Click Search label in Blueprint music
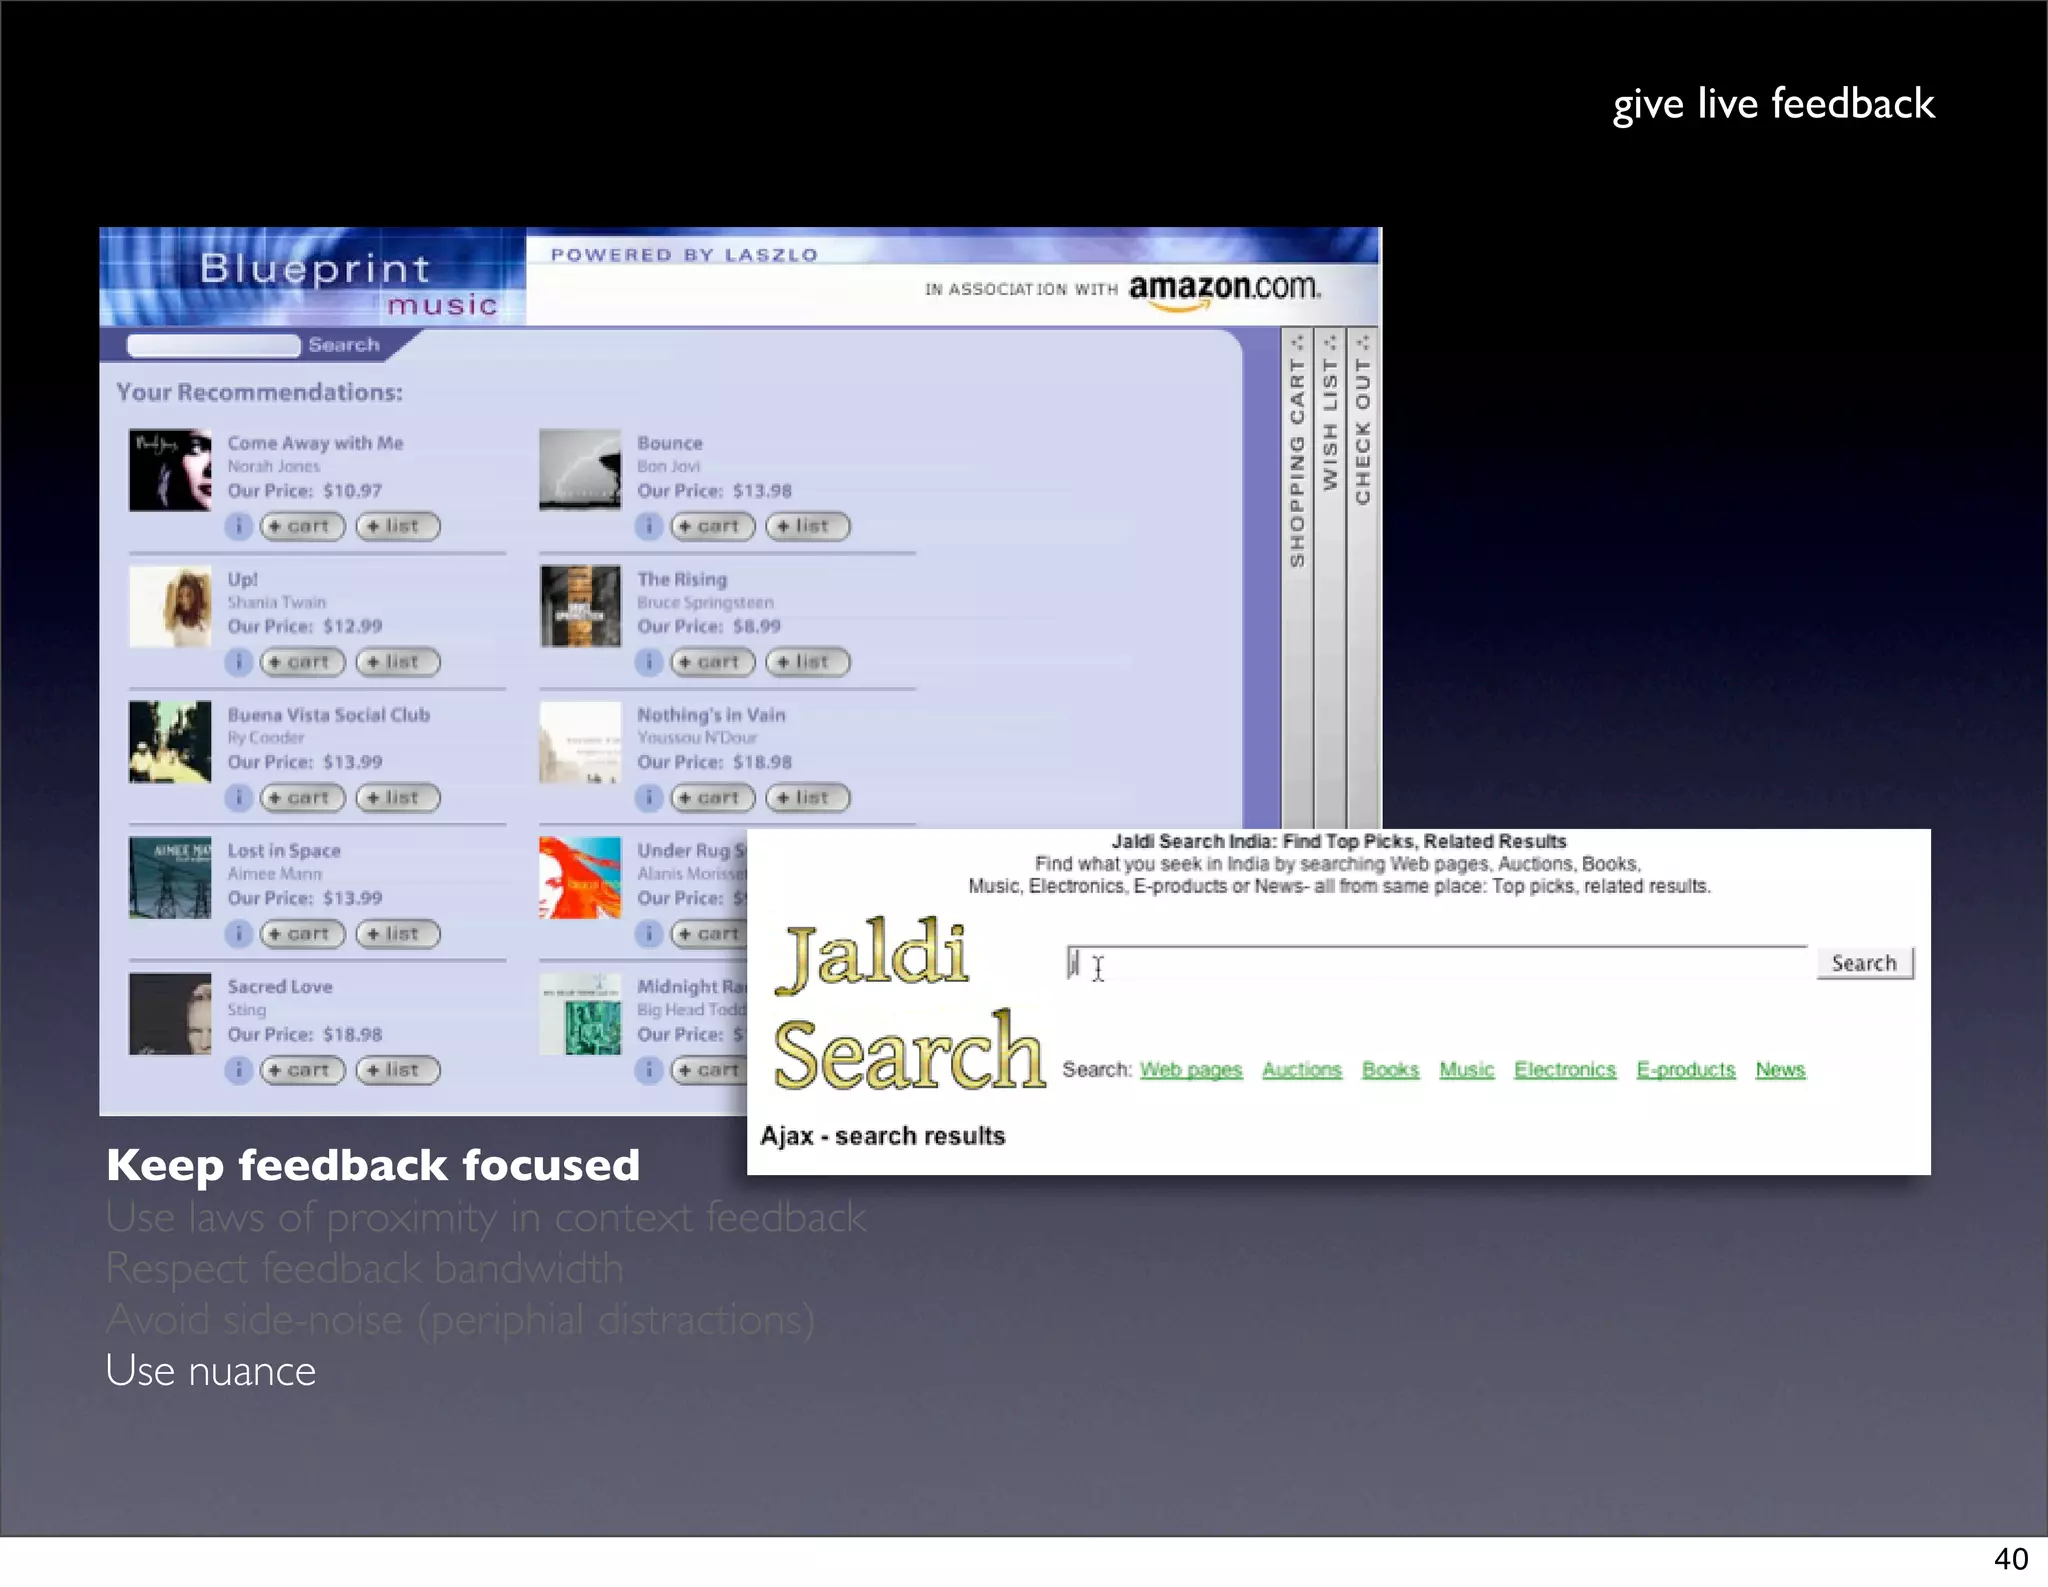The image size is (2048, 1587). (344, 345)
